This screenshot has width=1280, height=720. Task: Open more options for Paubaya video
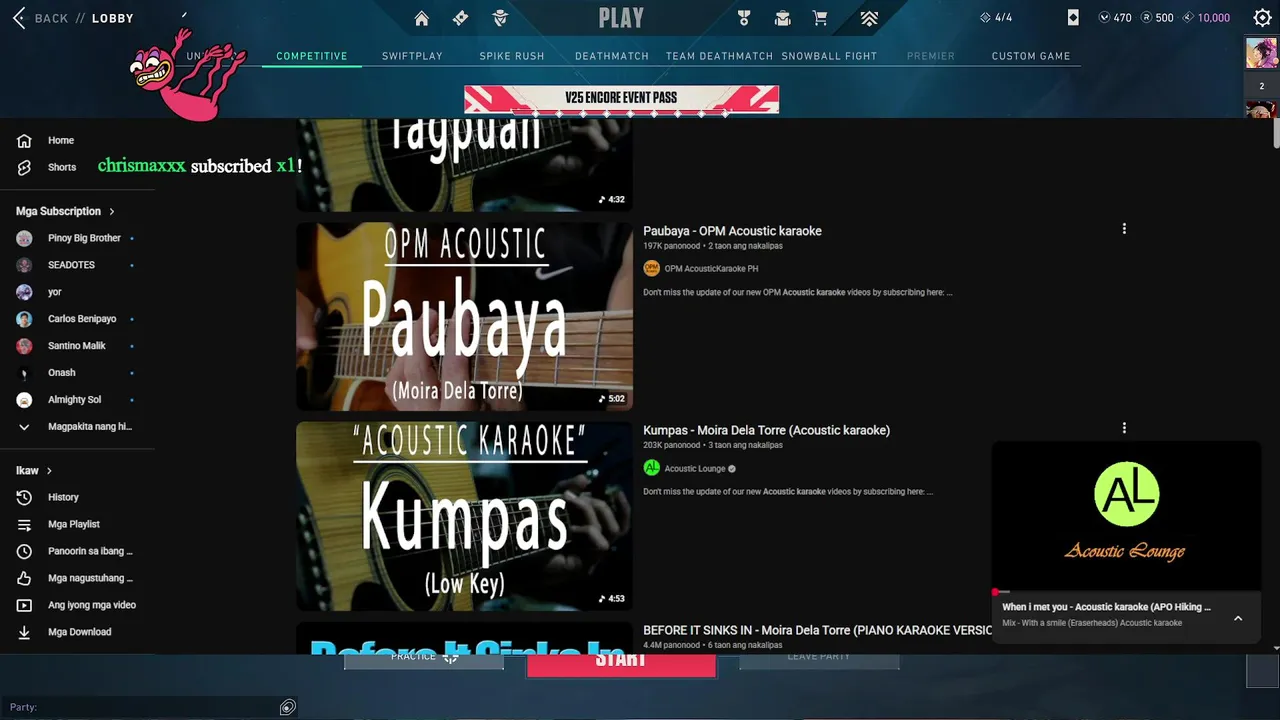(1124, 229)
